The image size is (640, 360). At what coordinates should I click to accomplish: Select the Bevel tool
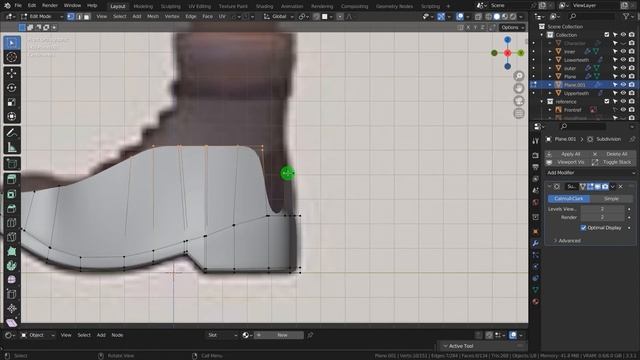click(11, 208)
